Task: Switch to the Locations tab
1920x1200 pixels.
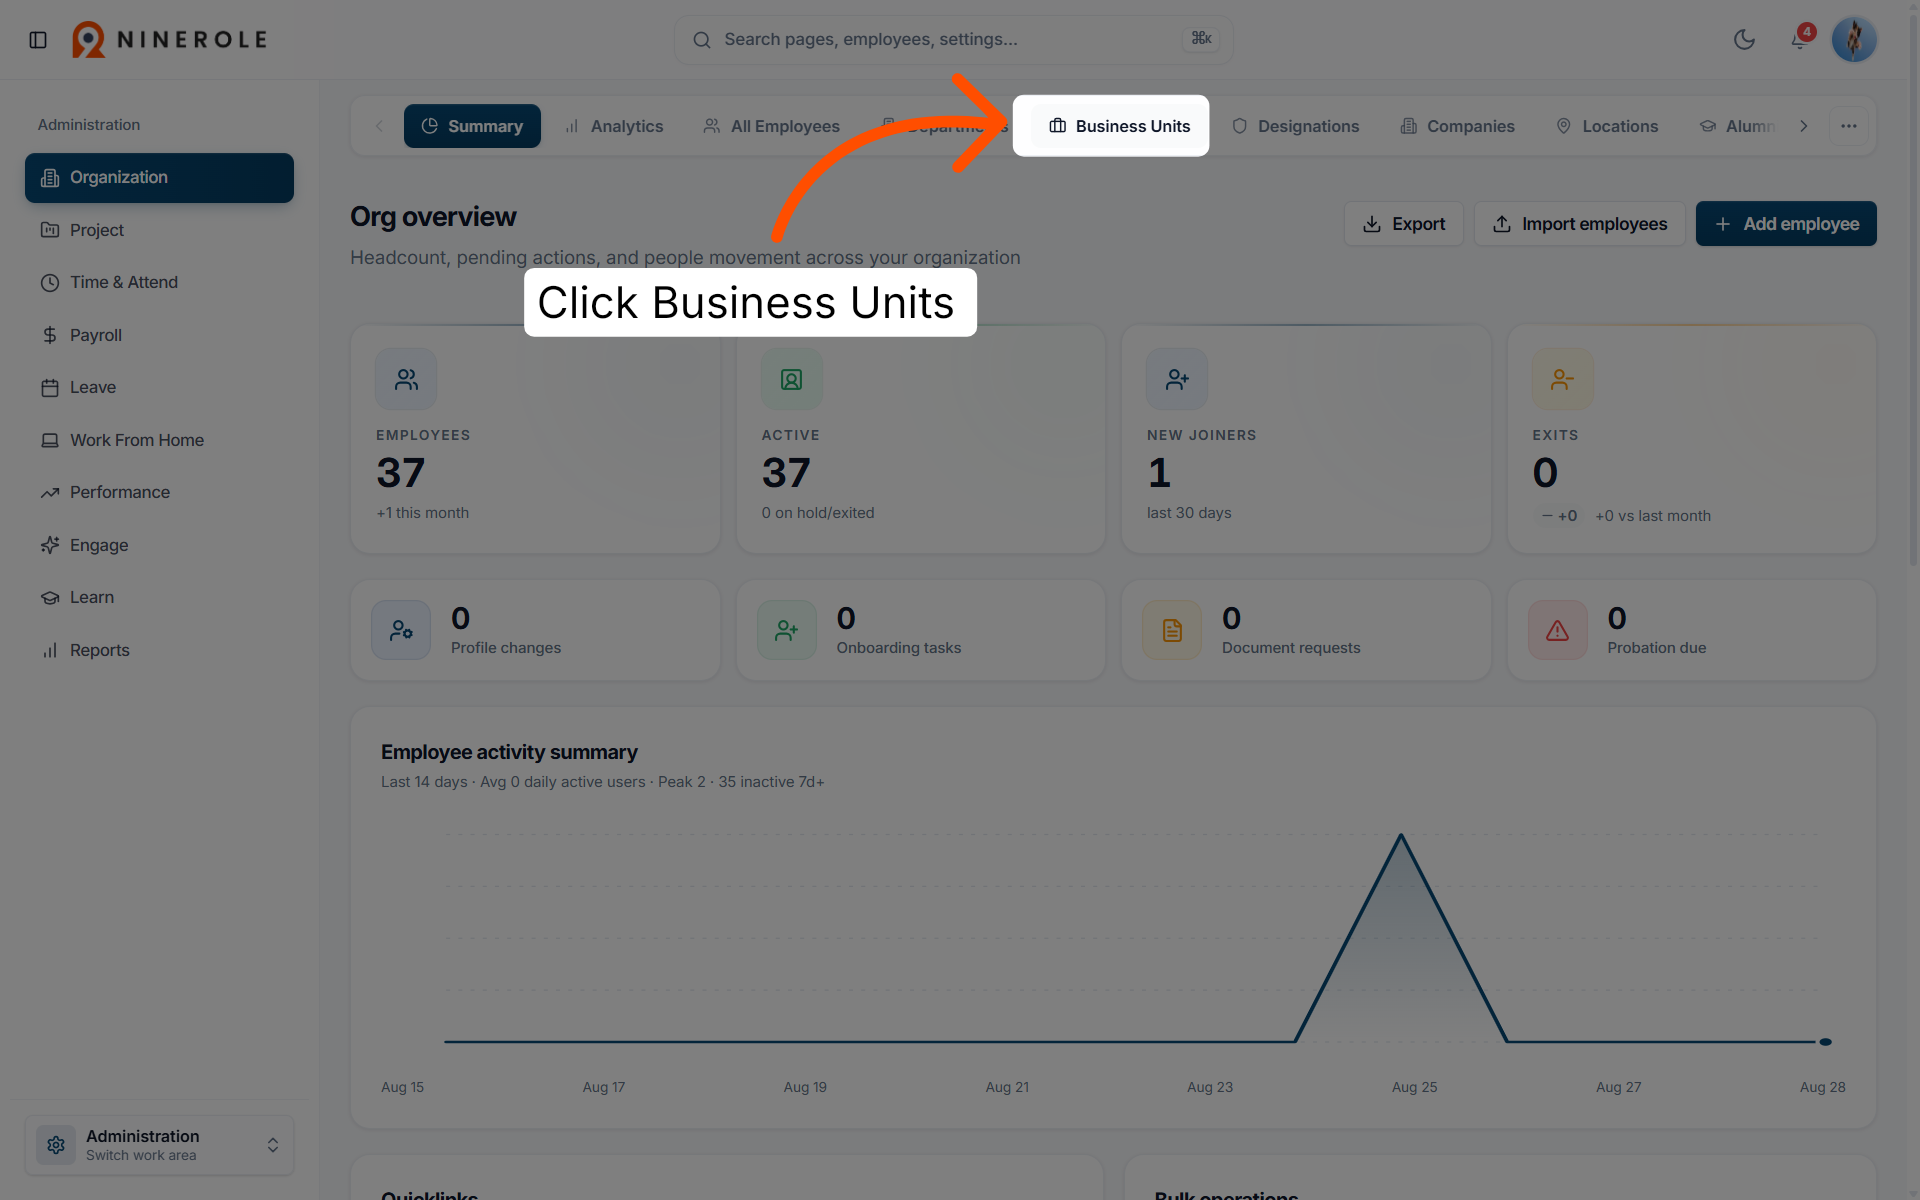Action: [1607, 126]
